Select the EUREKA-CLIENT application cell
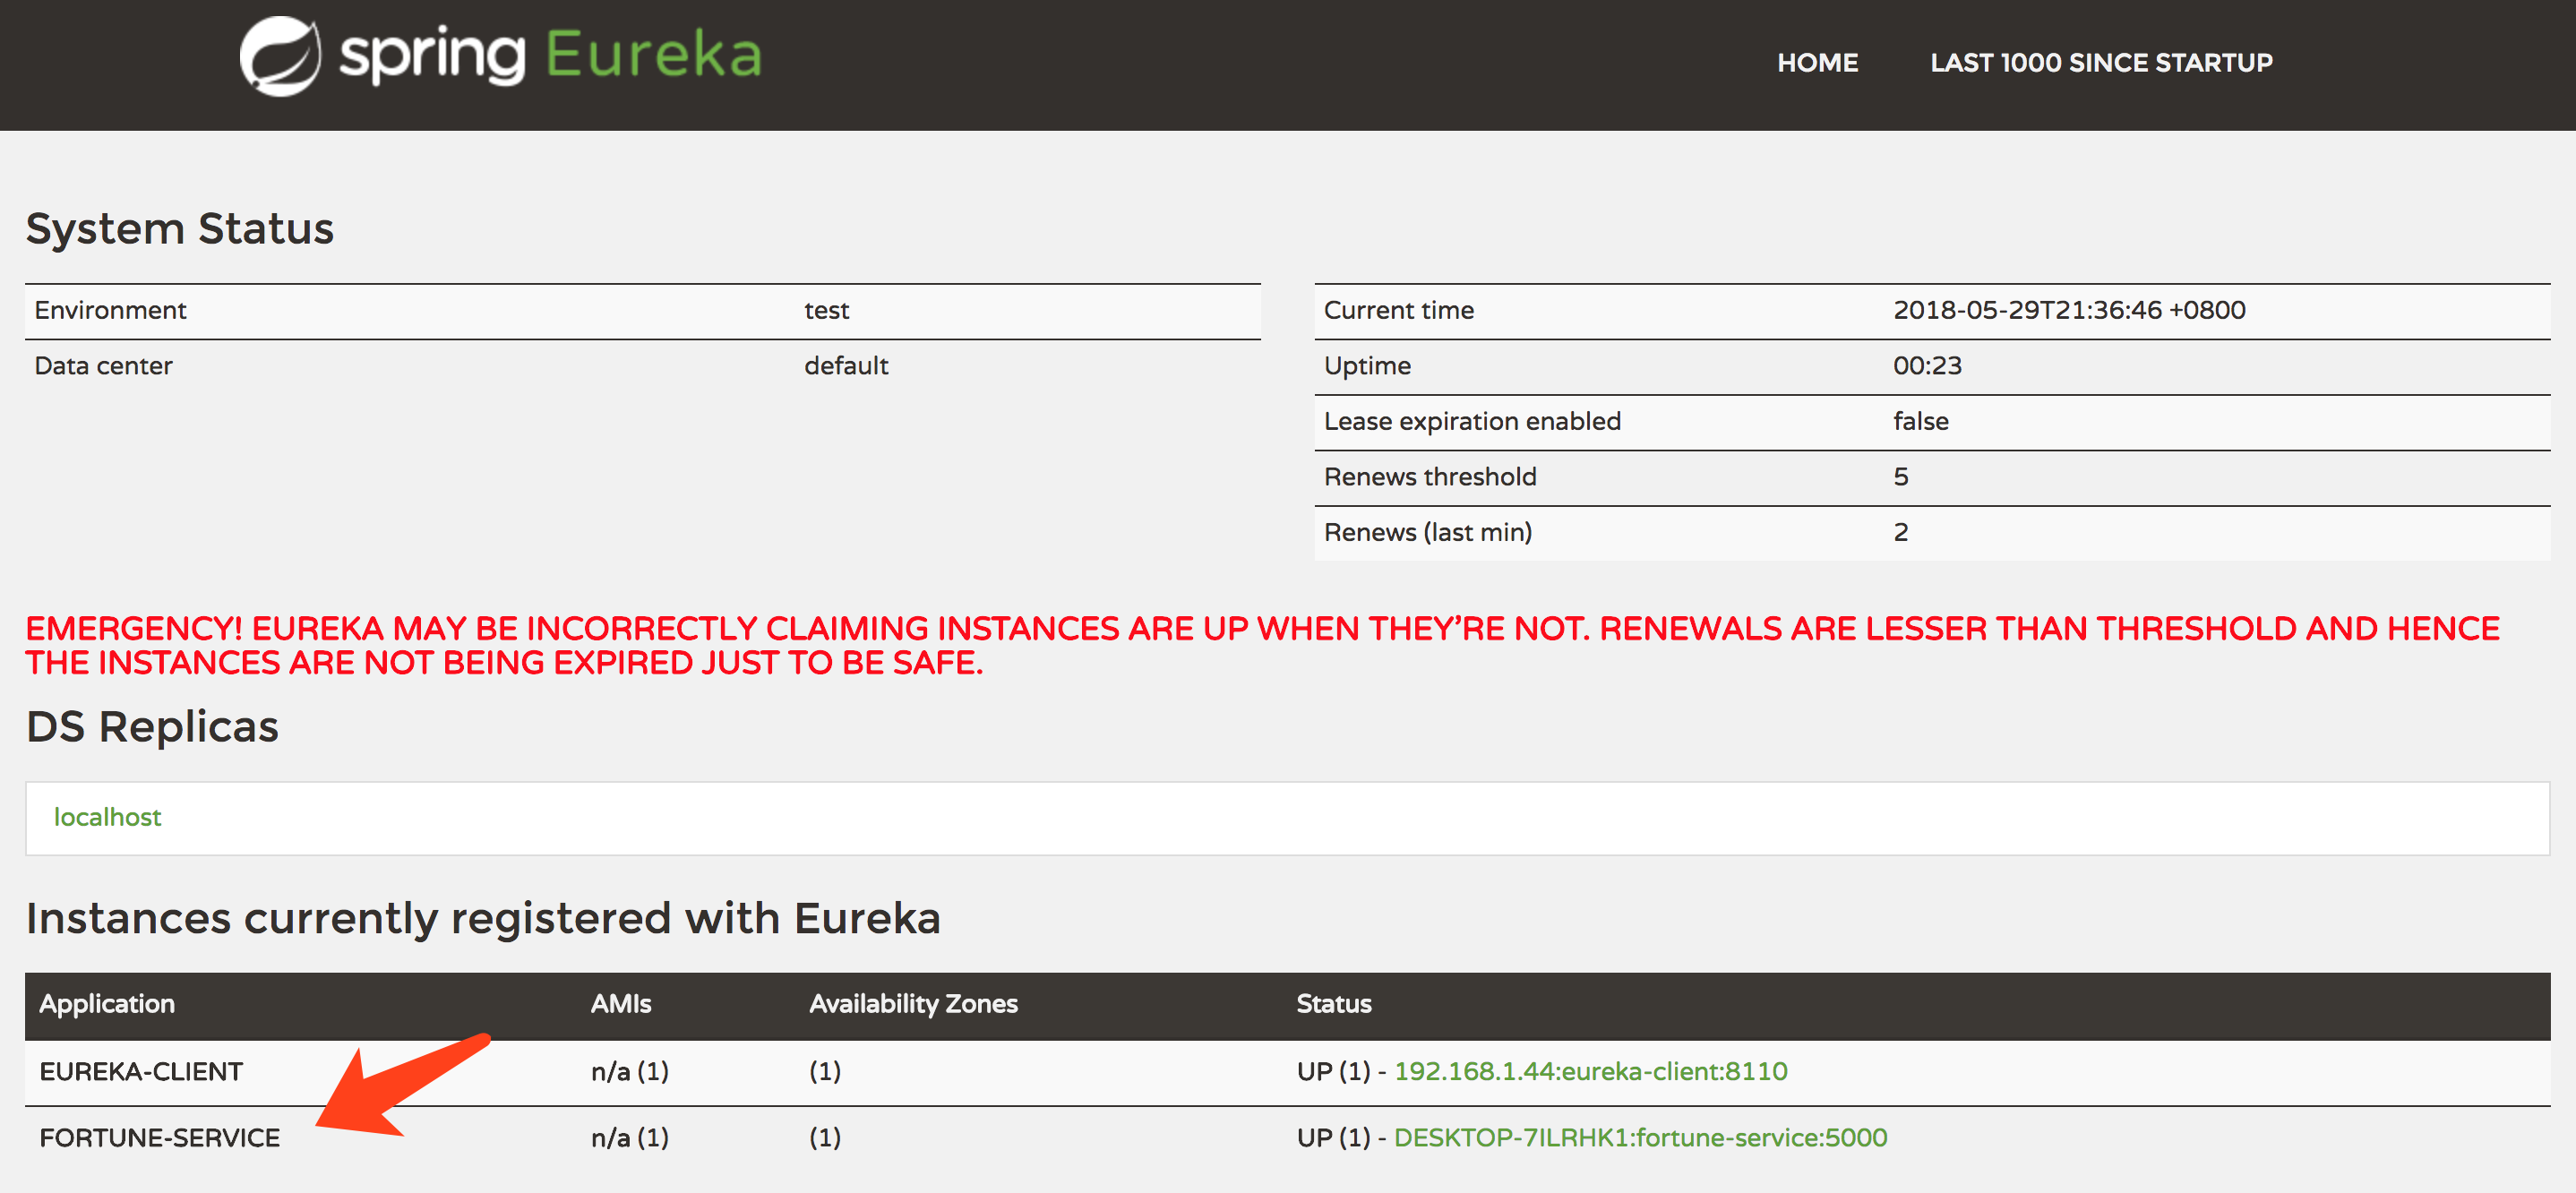This screenshot has height=1193, width=2576. coord(141,1071)
